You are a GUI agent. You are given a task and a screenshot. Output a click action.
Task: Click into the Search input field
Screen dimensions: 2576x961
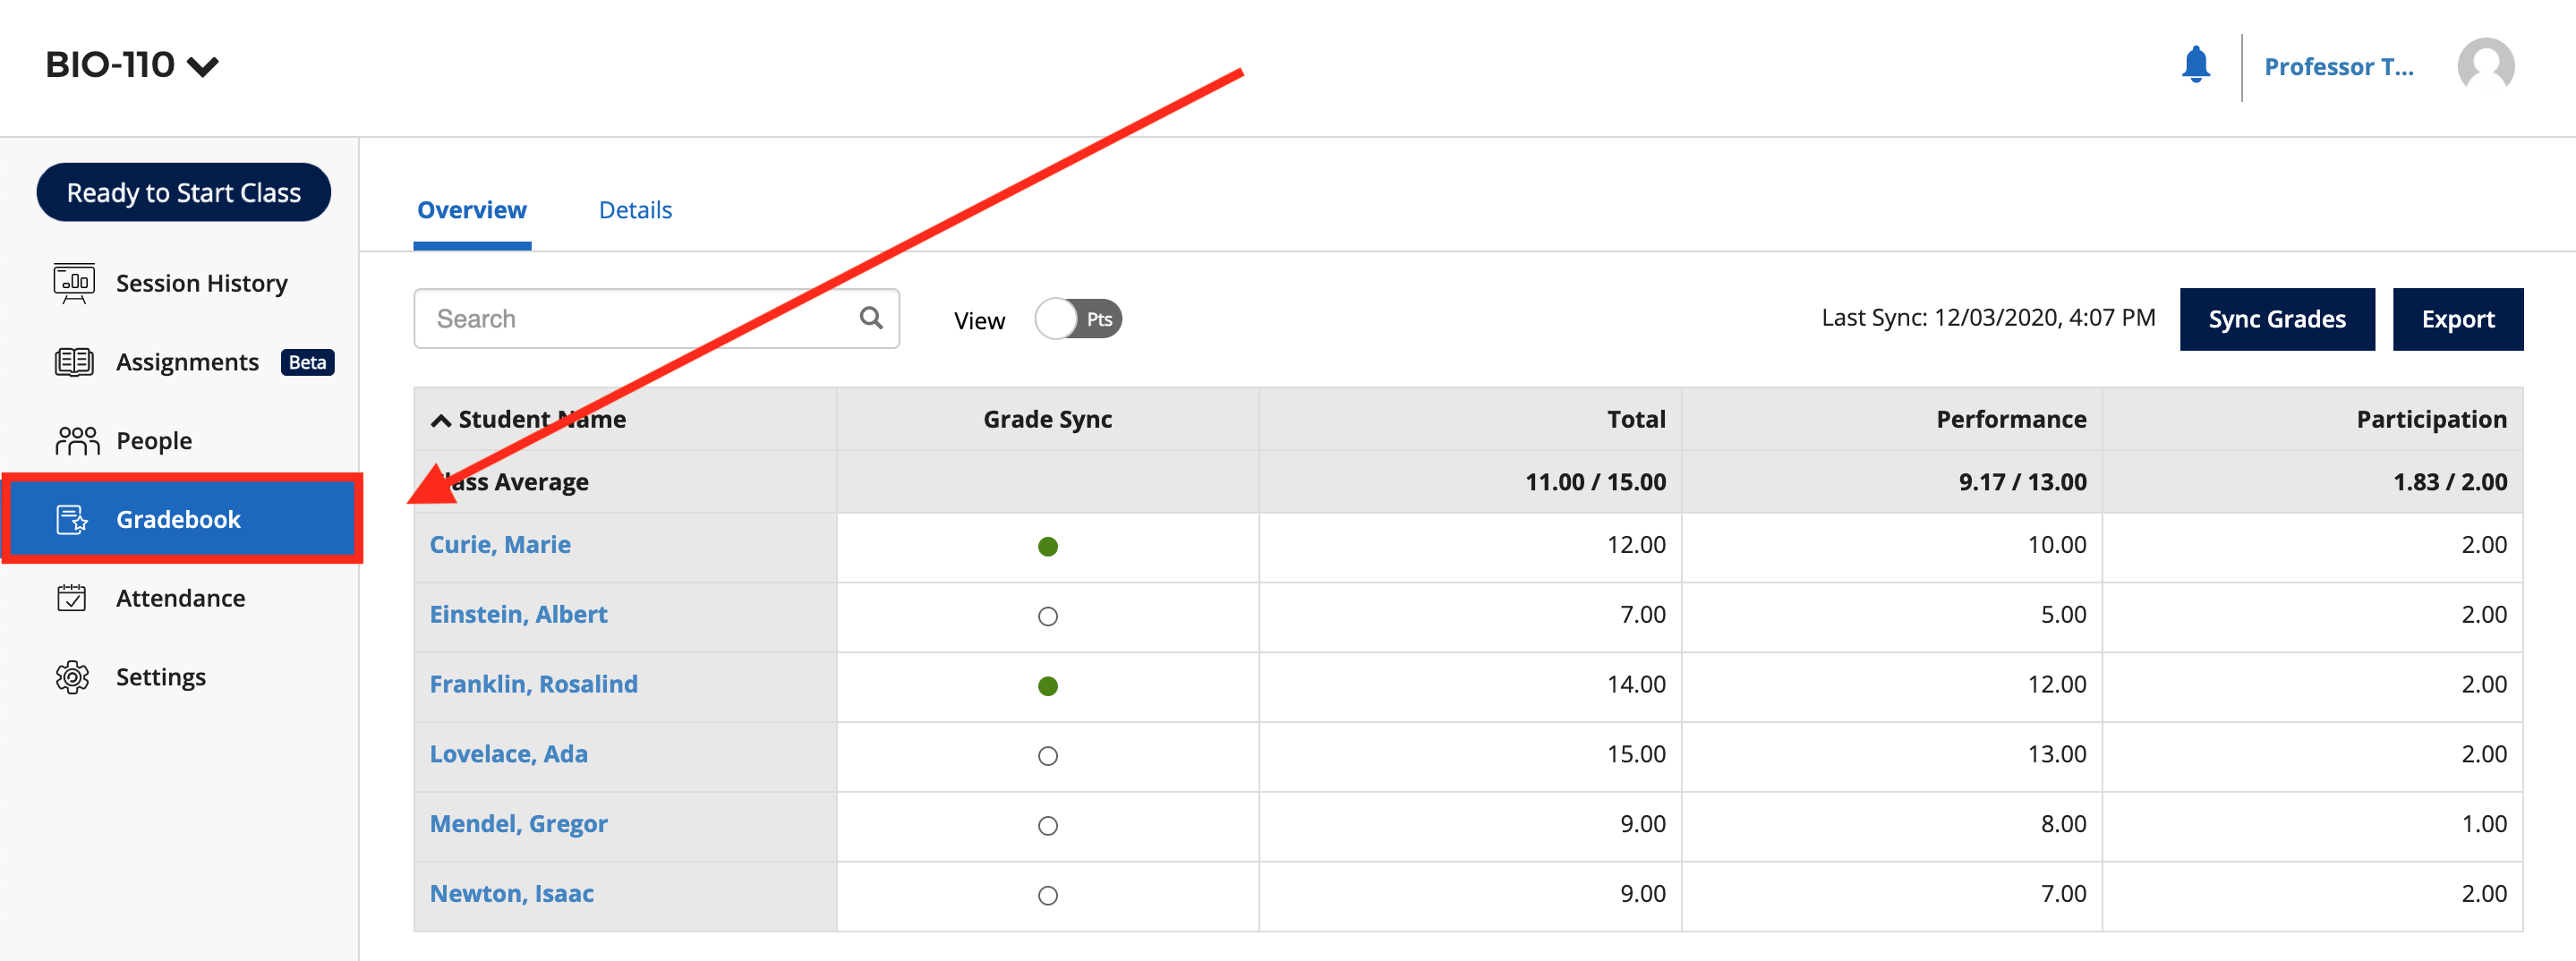coord(640,319)
